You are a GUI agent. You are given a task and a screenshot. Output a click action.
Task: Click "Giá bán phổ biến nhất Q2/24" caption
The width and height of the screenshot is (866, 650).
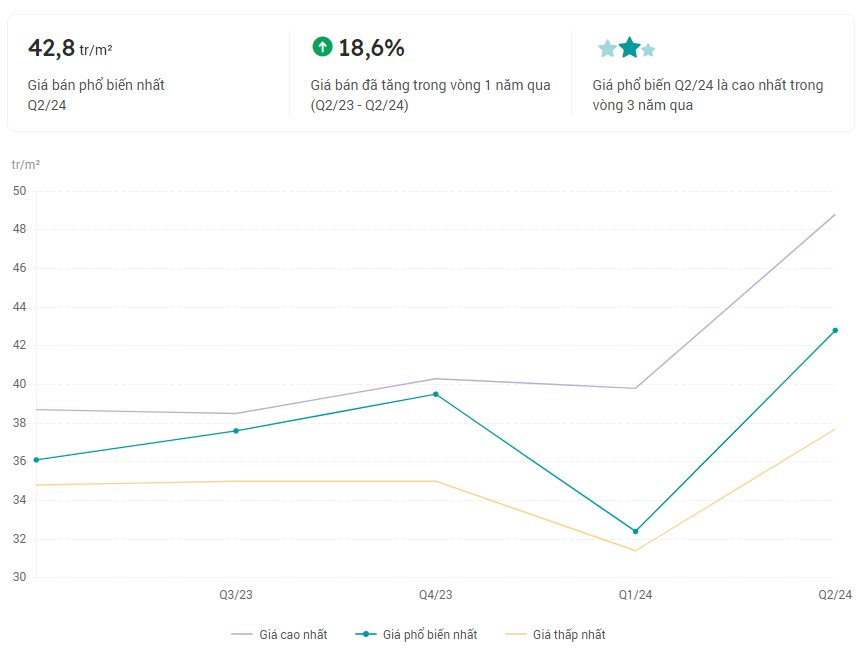tap(96, 95)
